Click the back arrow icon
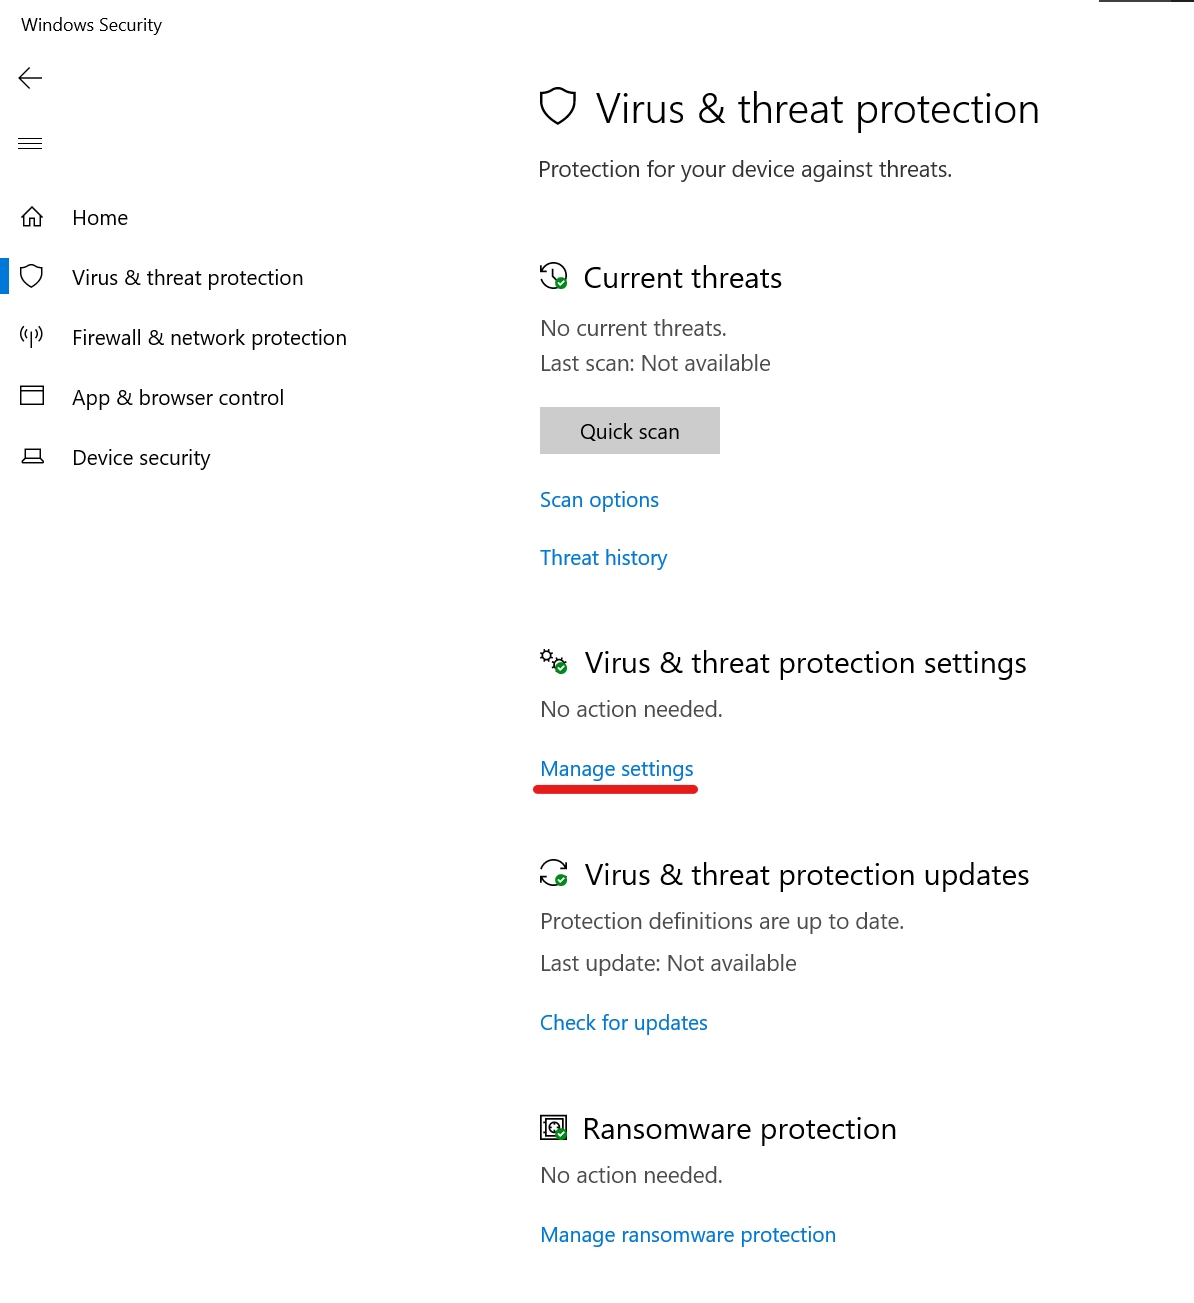Viewport: 1194px width, 1303px height. (x=31, y=78)
